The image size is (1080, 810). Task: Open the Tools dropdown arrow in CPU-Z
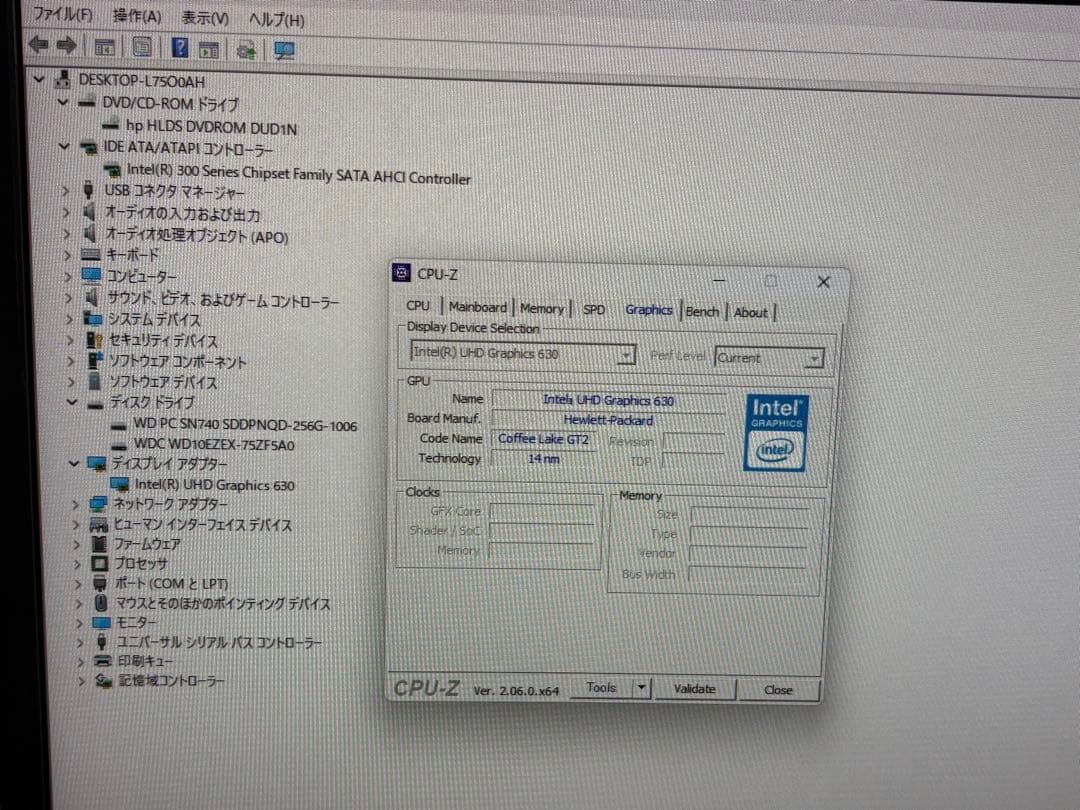click(x=641, y=688)
